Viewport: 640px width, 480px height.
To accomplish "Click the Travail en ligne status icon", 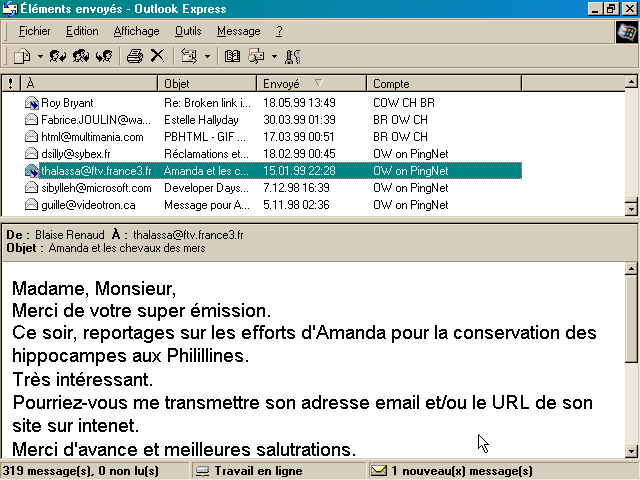I will 202,471.
